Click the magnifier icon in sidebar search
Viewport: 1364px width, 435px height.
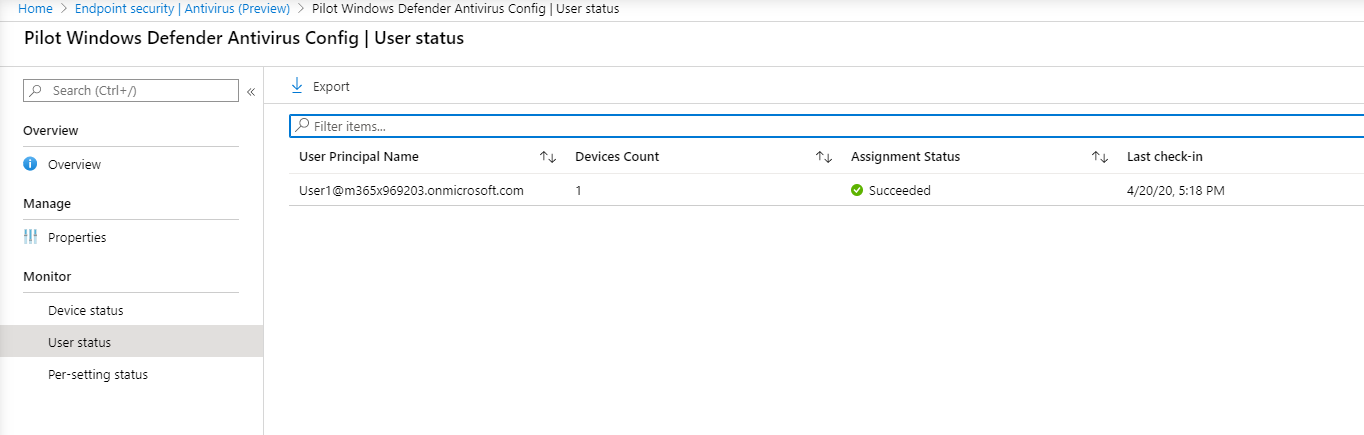point(36,90)
